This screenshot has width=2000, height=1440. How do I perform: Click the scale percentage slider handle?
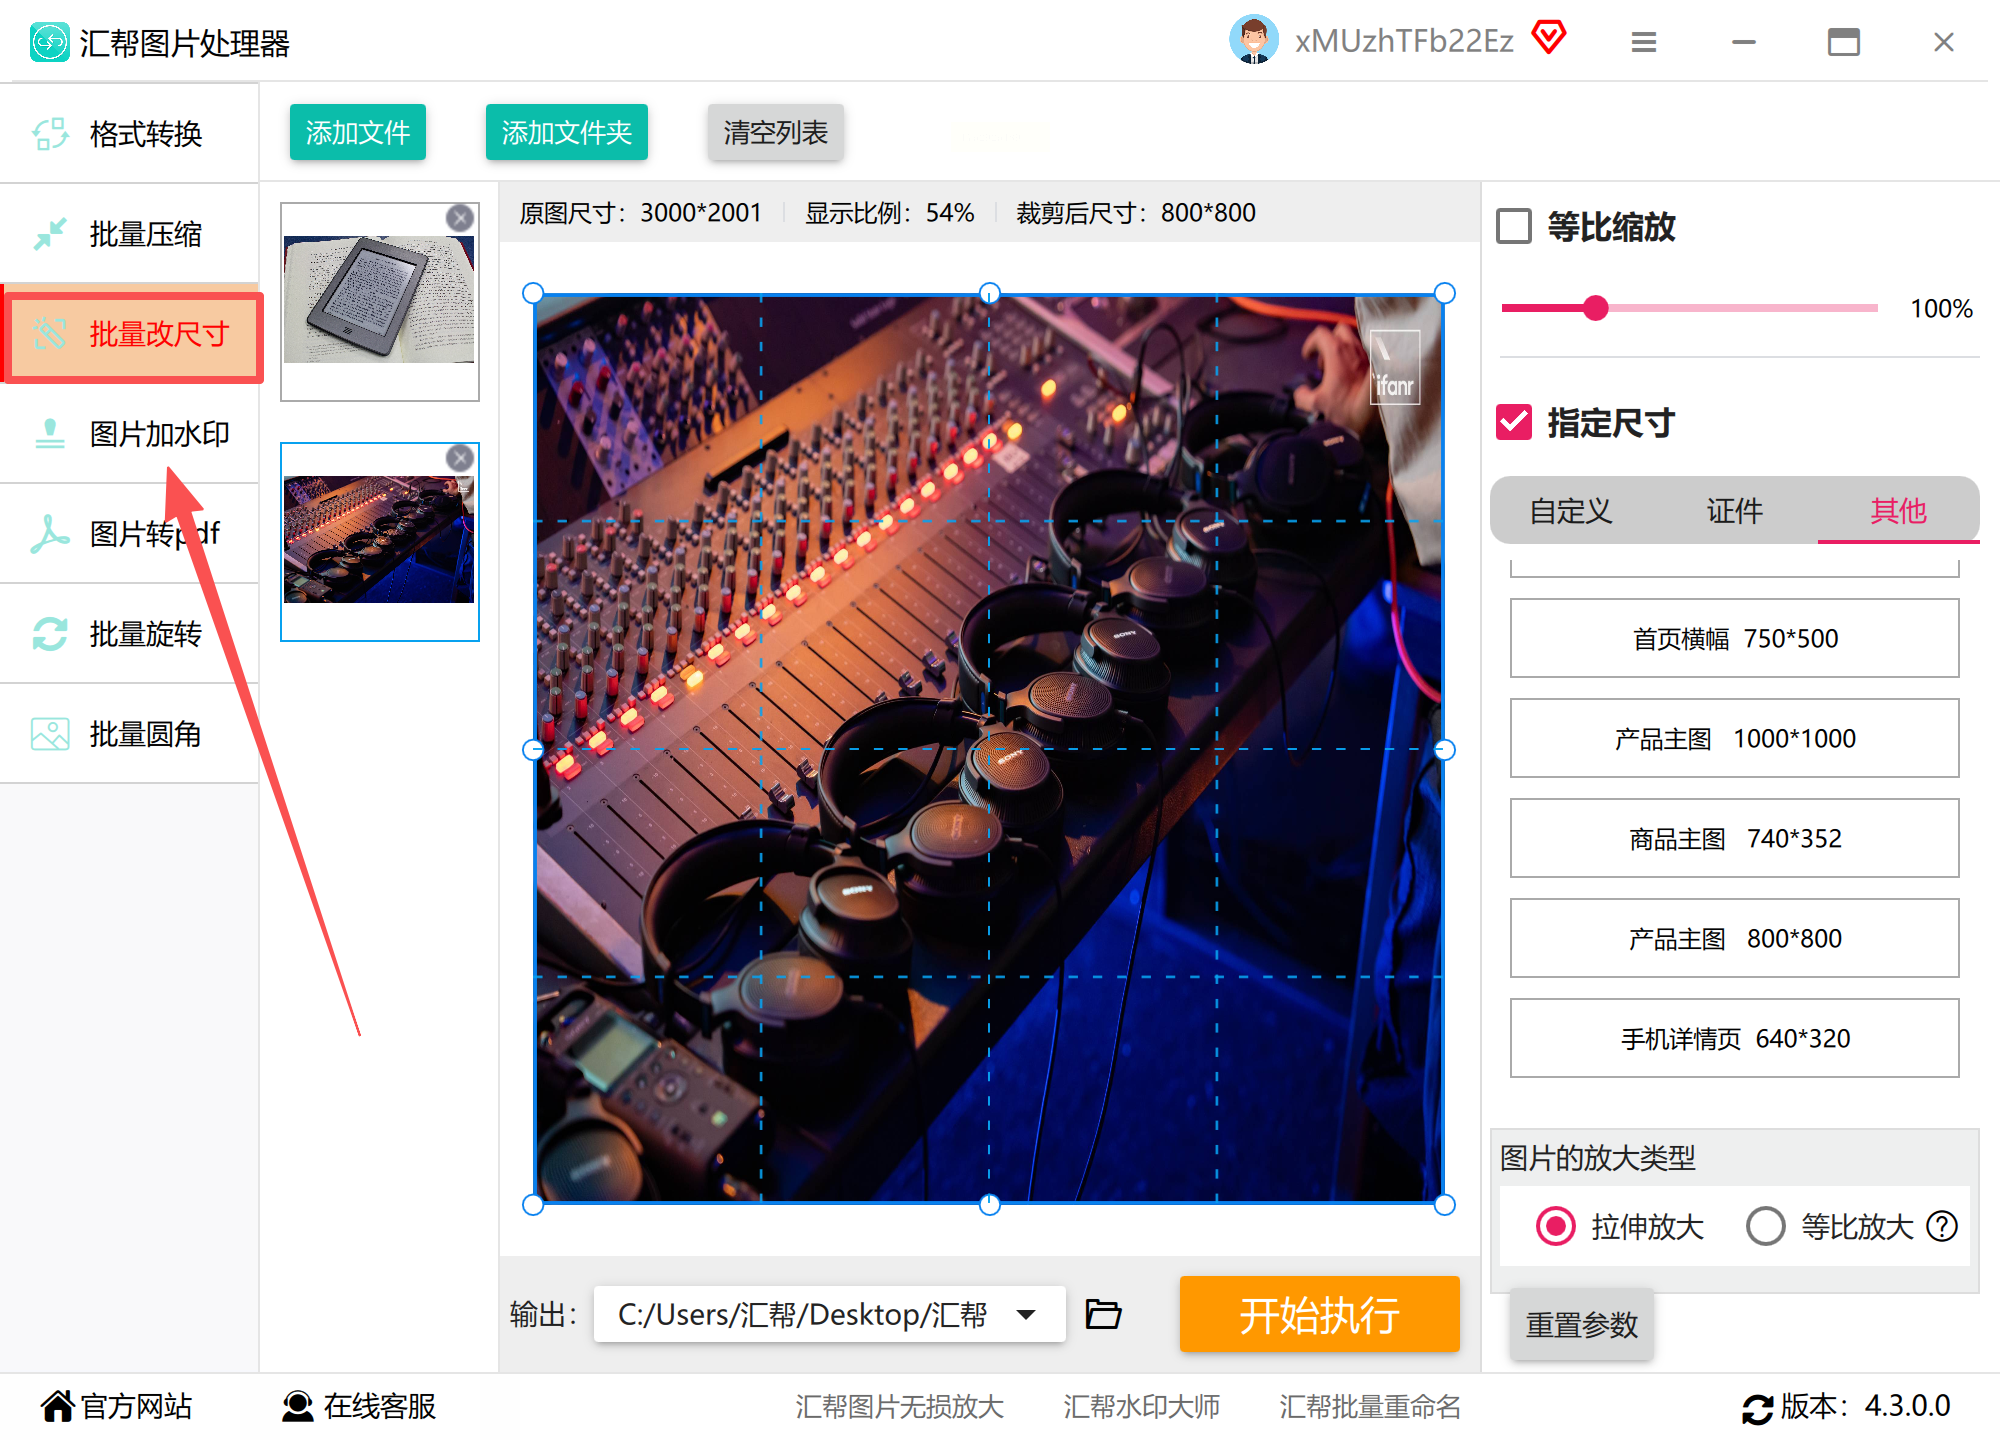pyautogui.click(x=1596, y=308)
